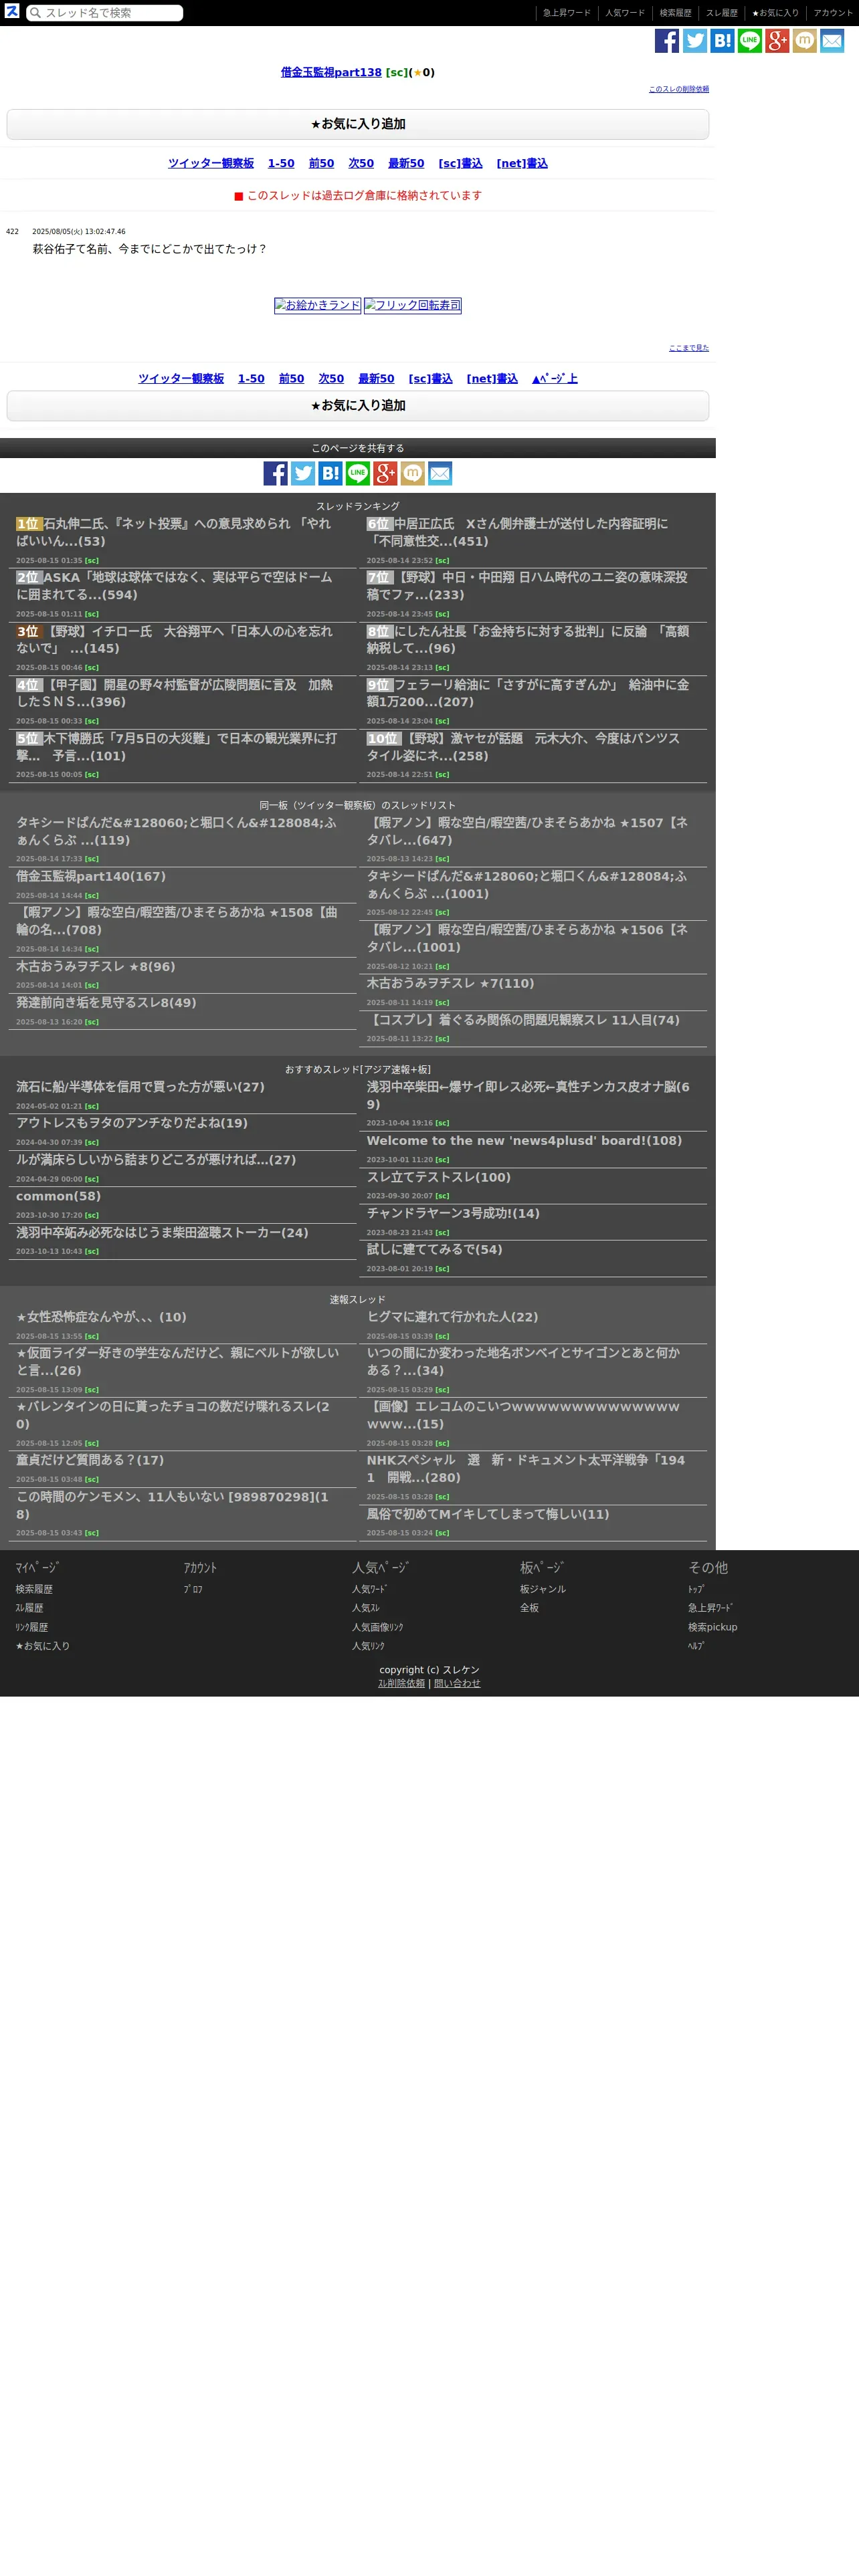The height and width of the screenshot is (2576, 859).
Task: Click lower Twitter share icon
Action: coord(303,473)
